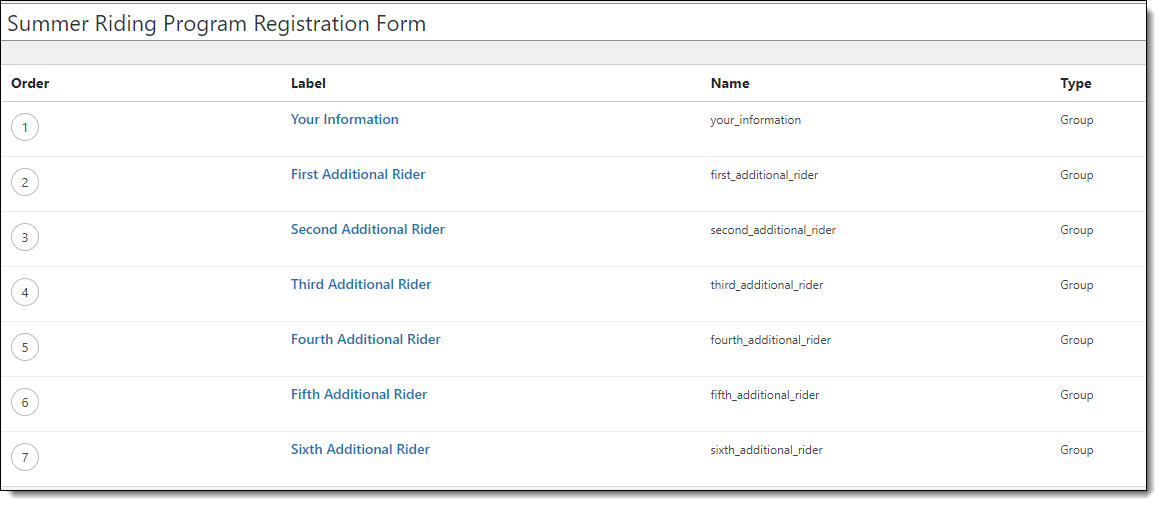Open the Fourth Additional Rider group
Viewport: 1162px width, 506px height.
(365, 339)
